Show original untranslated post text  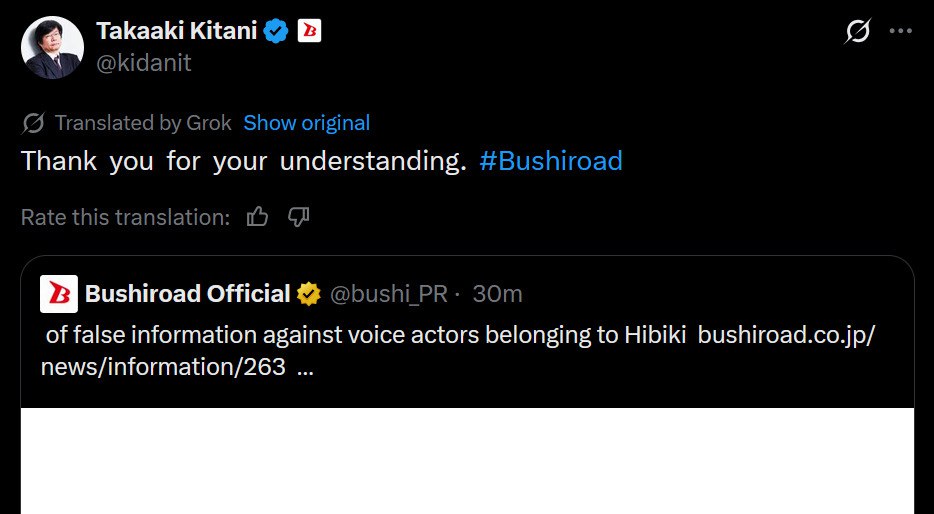306,123
